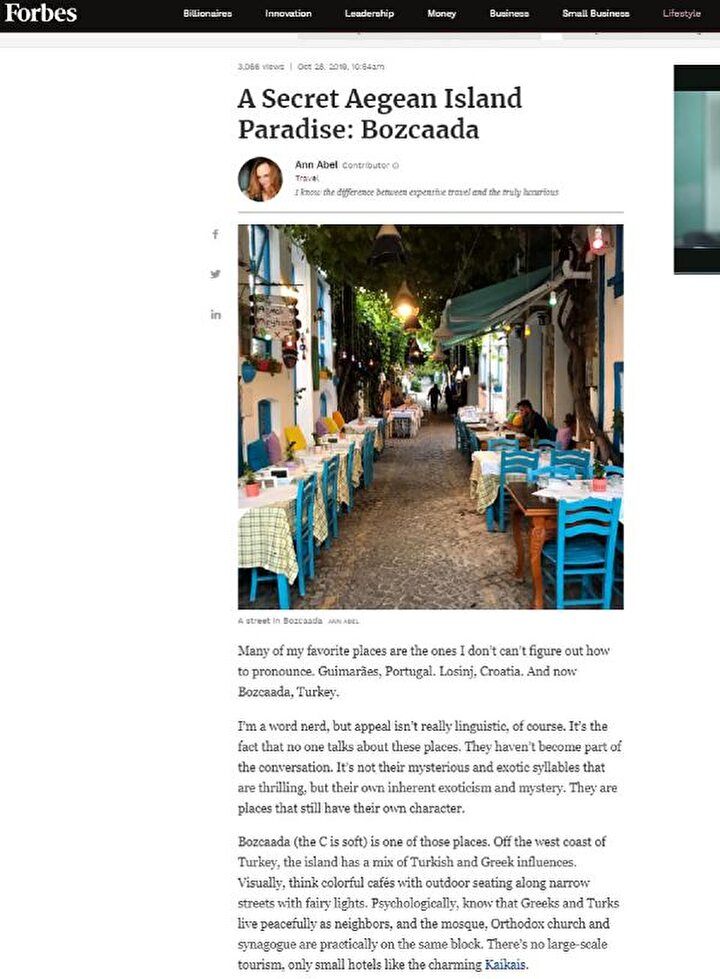
Task: Click the Ann Abel author name link
Action: pos(316,165)
